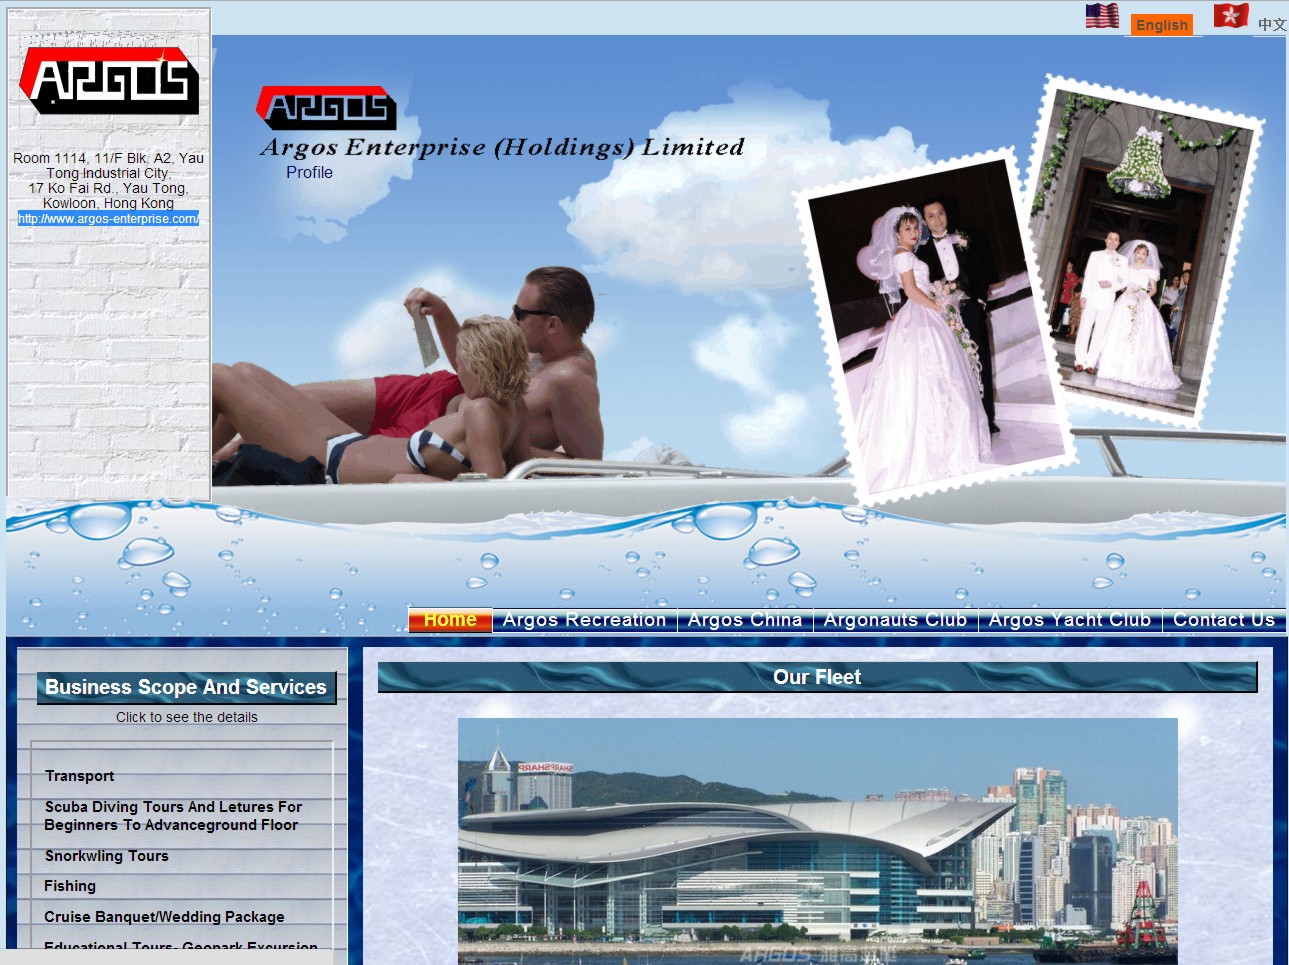Navigate to Argonauts Club
This screenshot has height=965, width=1289.
coord(895,620)
